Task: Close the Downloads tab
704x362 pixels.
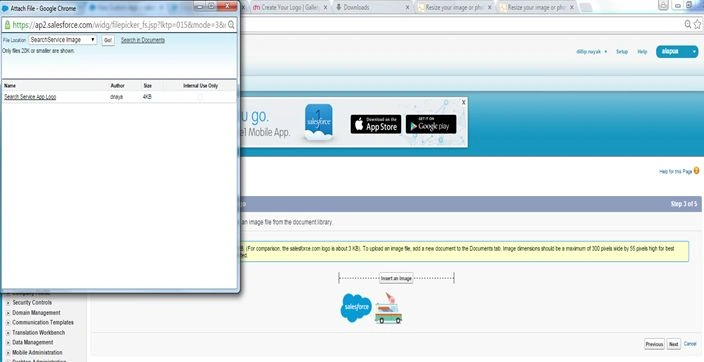Action: (x=407, y=8)
